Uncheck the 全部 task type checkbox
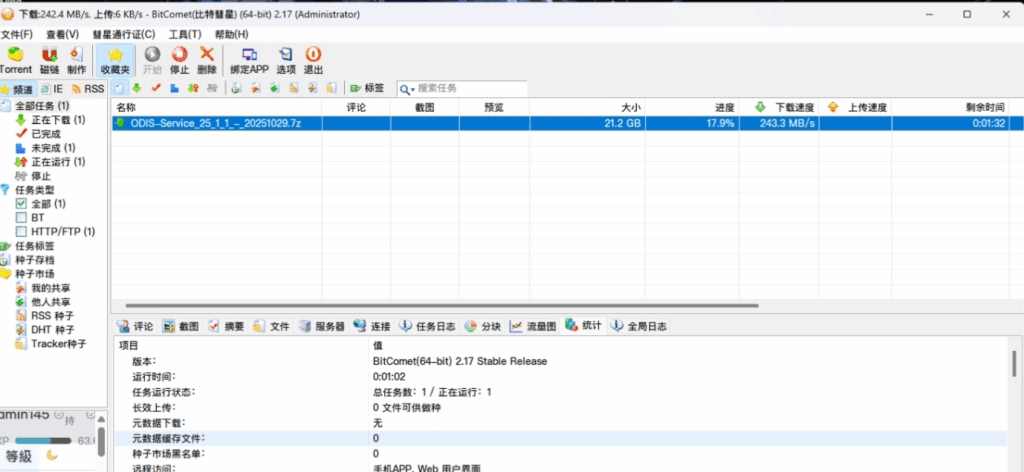Screen dimensions: 1024x472 tap(22, 203)
